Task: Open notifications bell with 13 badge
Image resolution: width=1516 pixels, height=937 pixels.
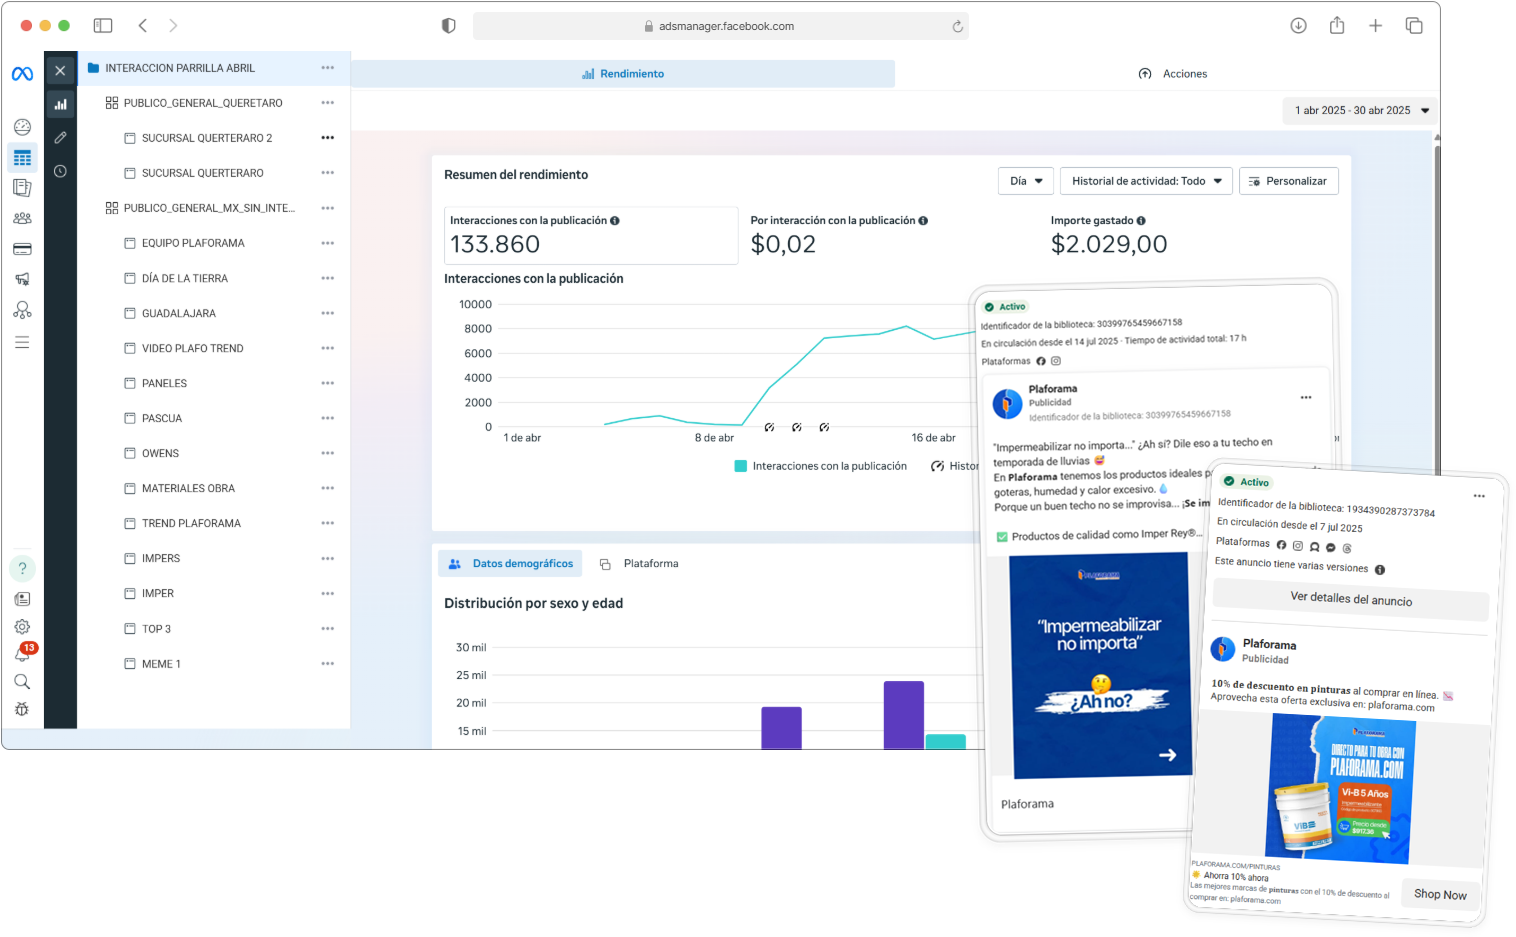Action: point(22,654)
